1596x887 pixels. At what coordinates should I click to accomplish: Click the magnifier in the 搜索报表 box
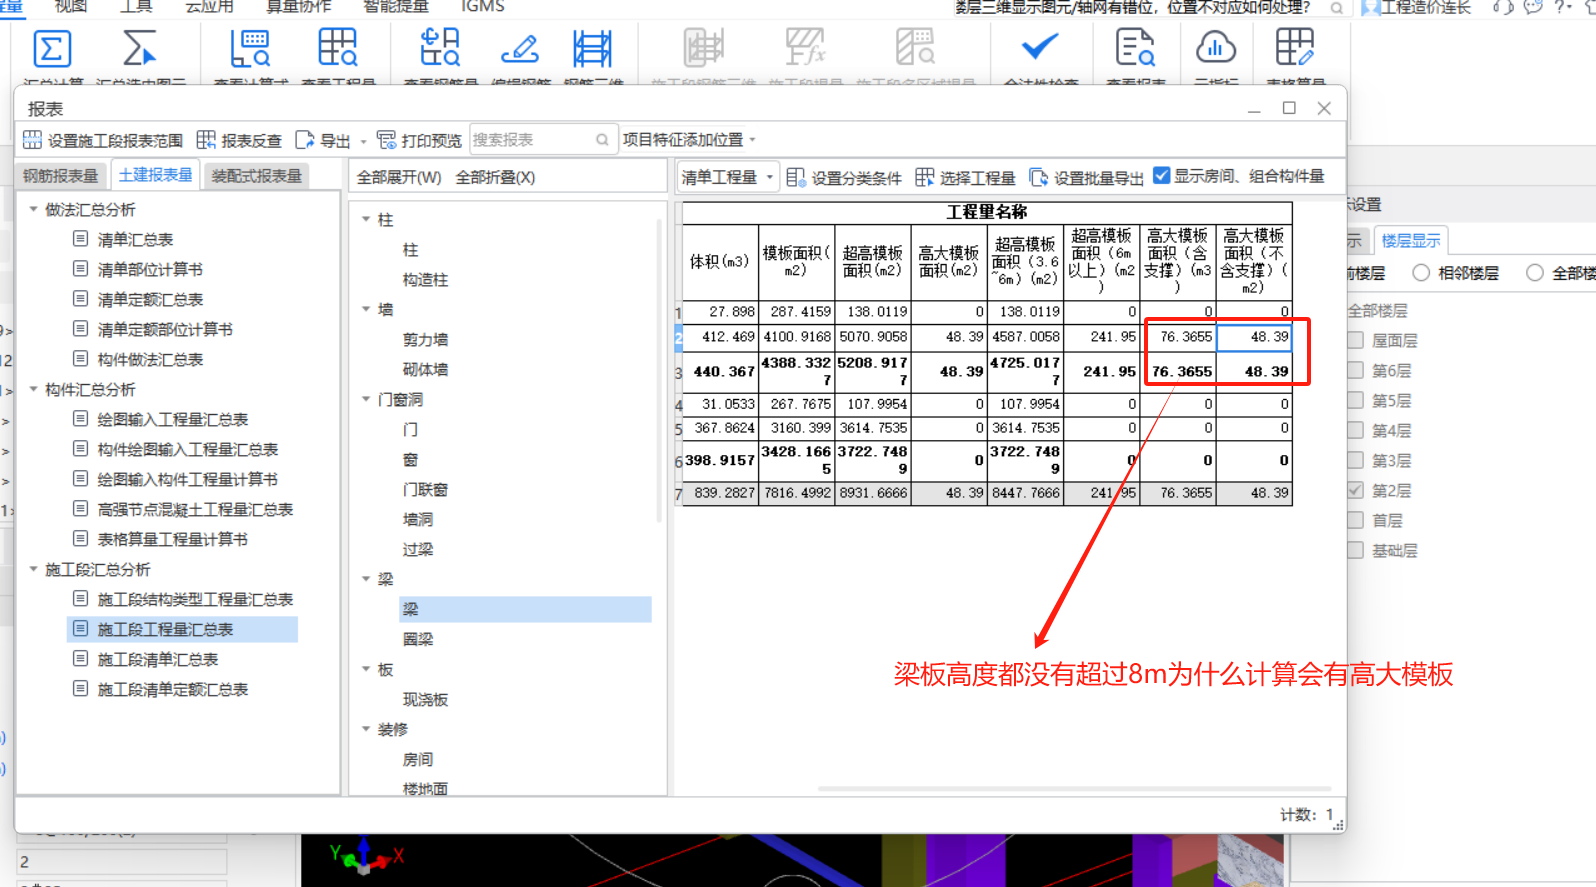pyautogui.click(x=602, y=140)
